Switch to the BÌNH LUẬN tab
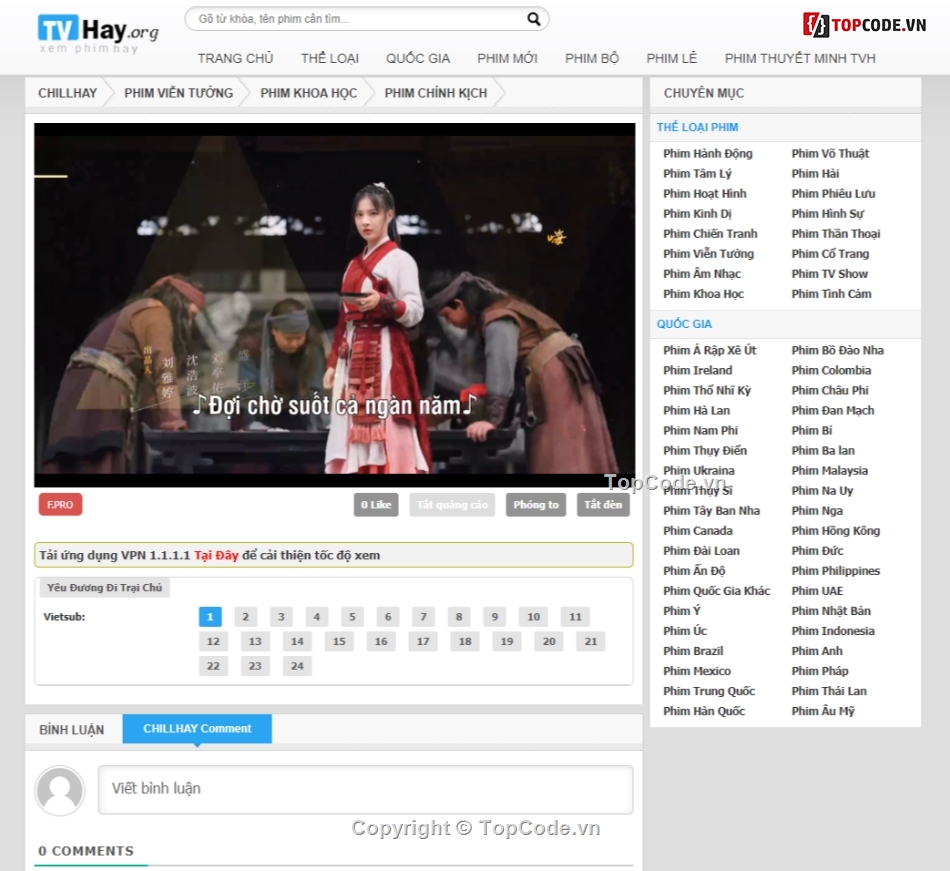950x871 pixels. [x=71, y=729]
